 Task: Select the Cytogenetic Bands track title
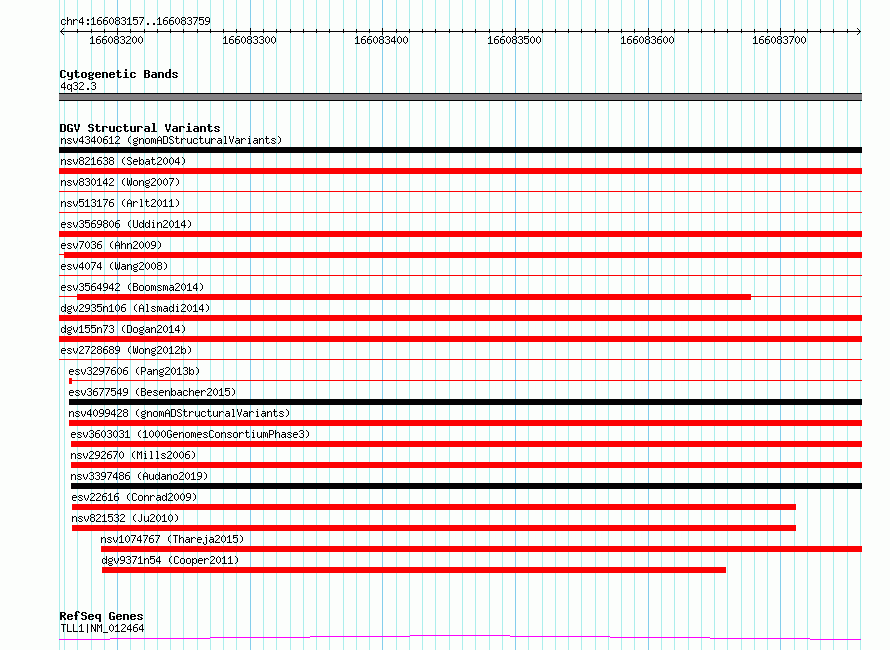[x=119, y=74]
